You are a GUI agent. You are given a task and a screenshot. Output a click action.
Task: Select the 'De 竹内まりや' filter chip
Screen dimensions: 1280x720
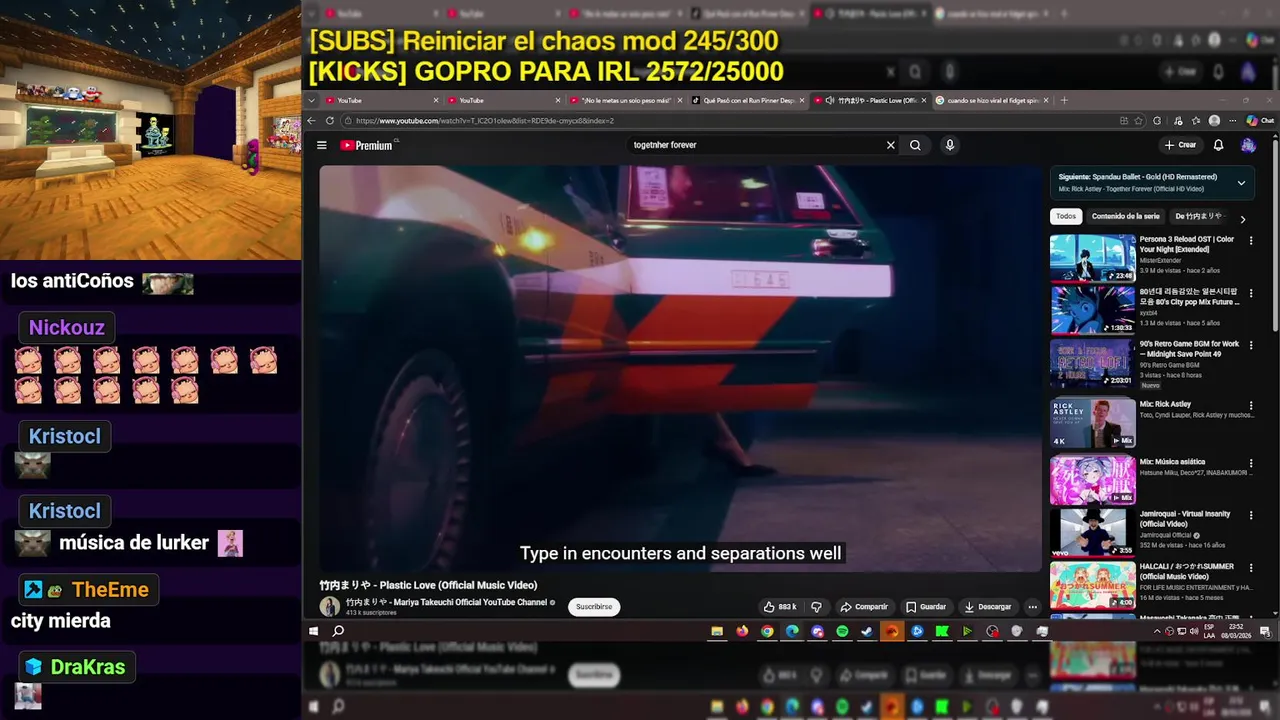coord(1198,216)
